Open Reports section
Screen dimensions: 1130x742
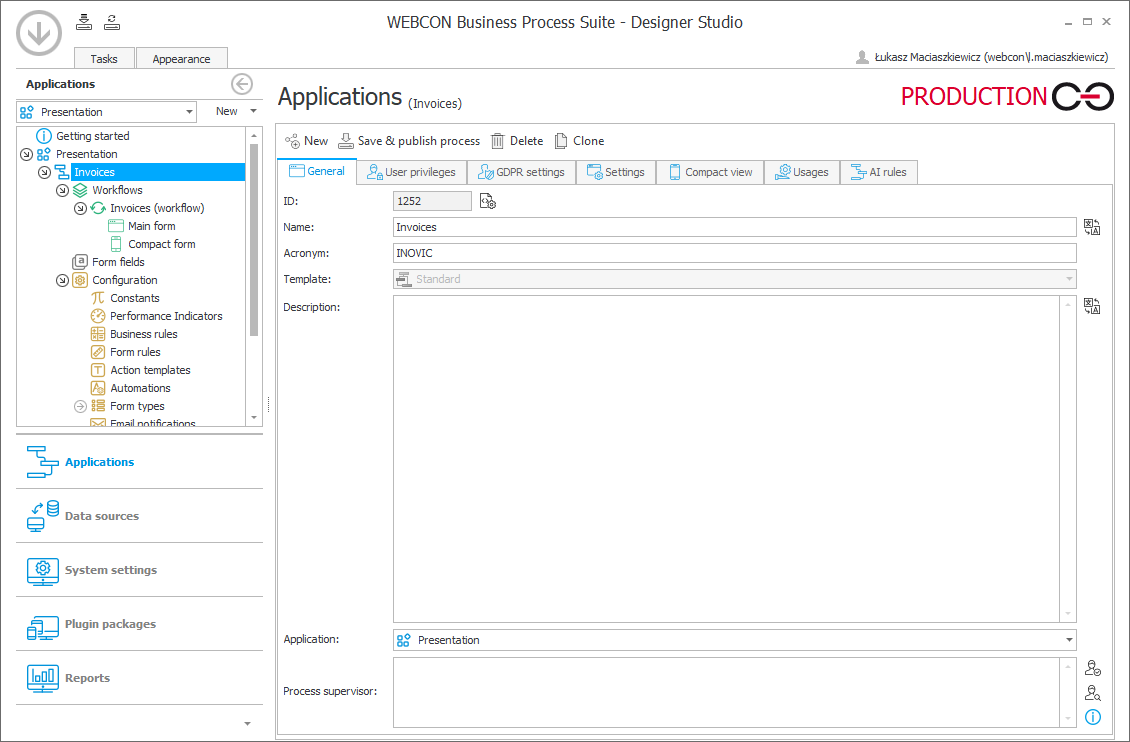(x=139, y=678)
